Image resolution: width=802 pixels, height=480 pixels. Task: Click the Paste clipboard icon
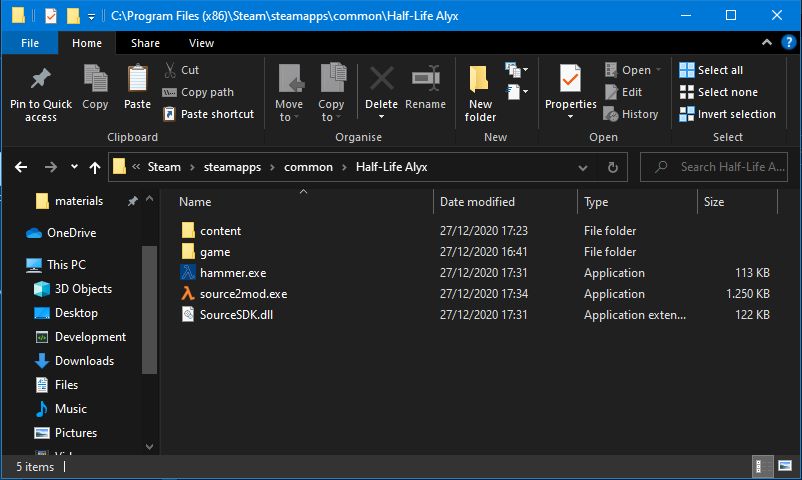coord(137,79)
